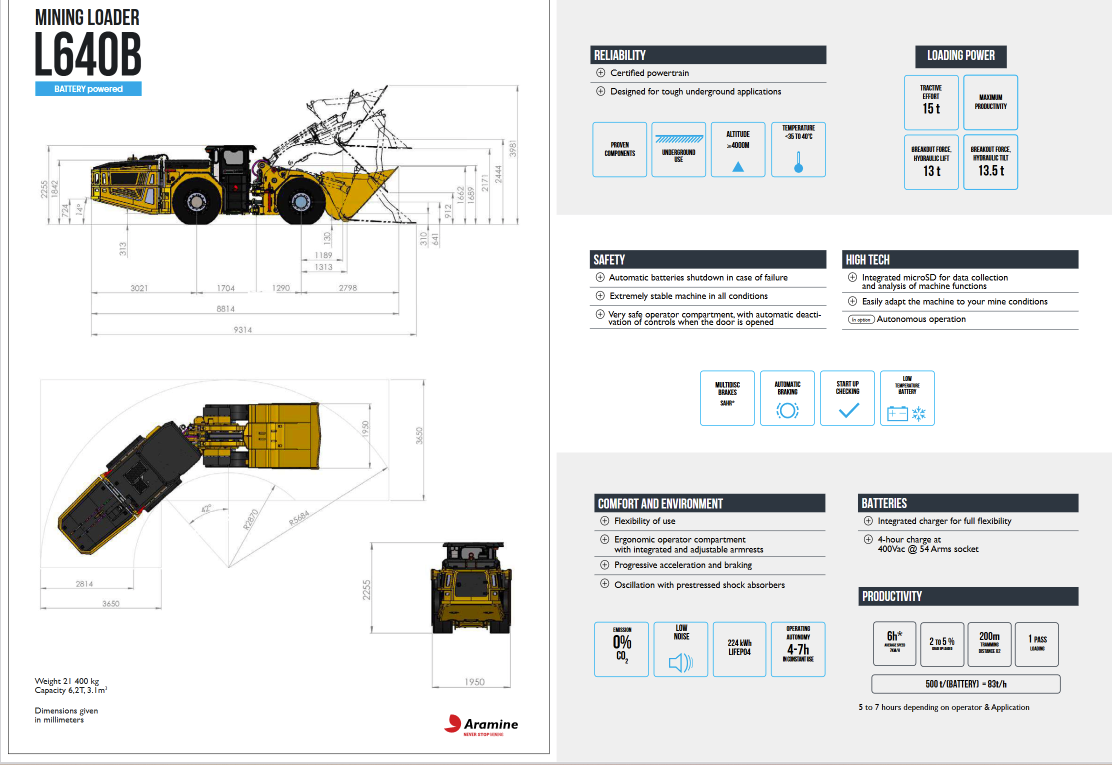Click Breakout Force Hydraulic Lift 13 t tile

pos(931,162)
